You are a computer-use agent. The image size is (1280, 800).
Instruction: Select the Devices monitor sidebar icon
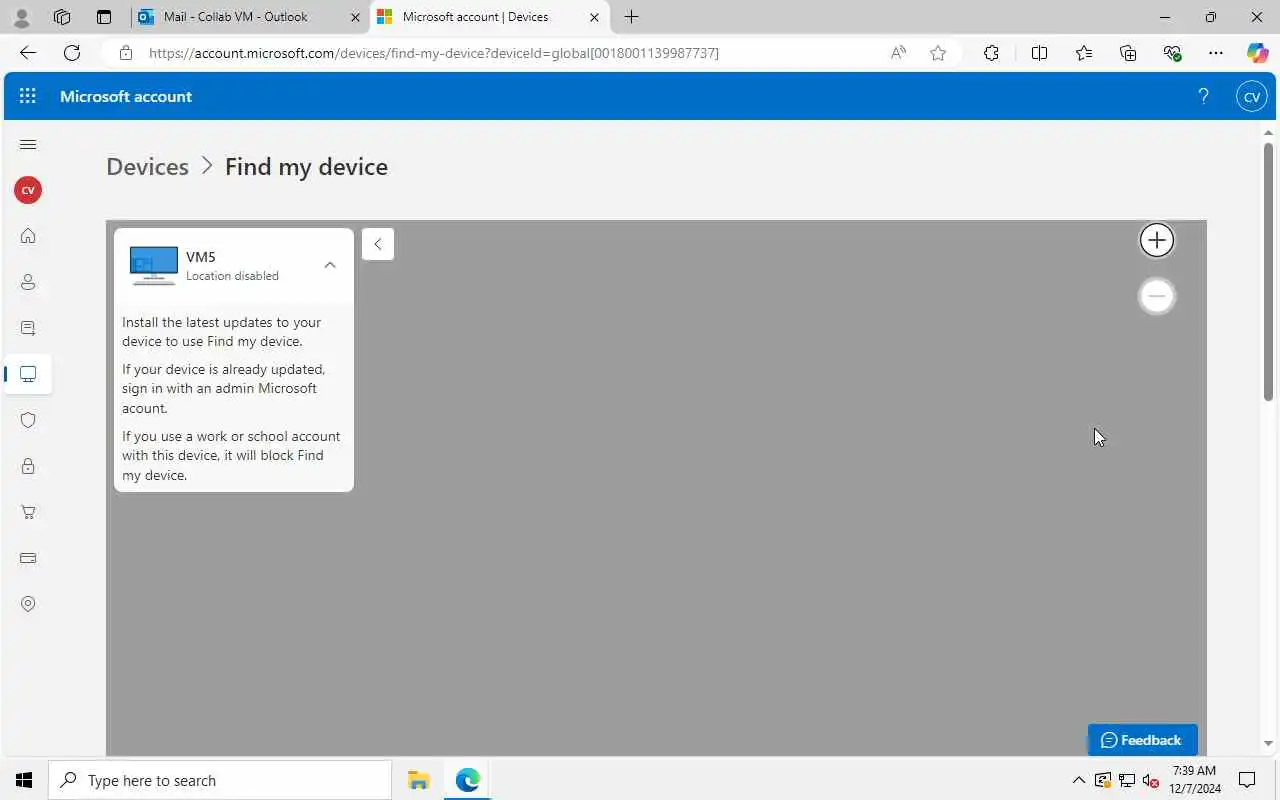(x=28, y=374)
